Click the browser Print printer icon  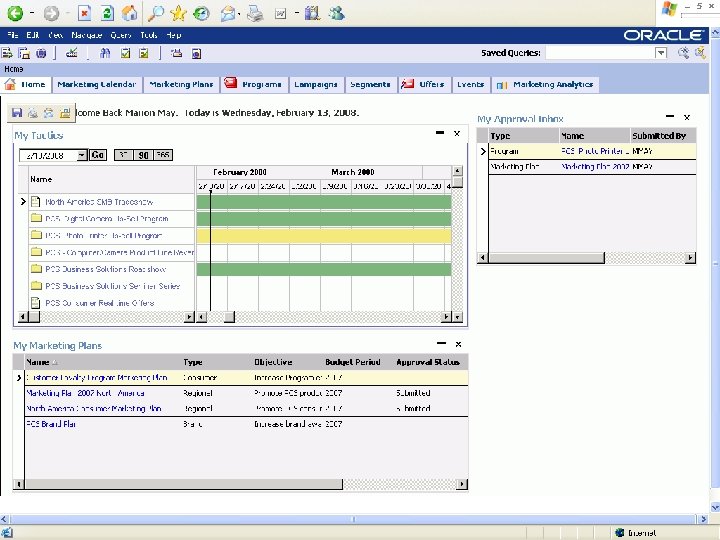[x=255, y=13]
